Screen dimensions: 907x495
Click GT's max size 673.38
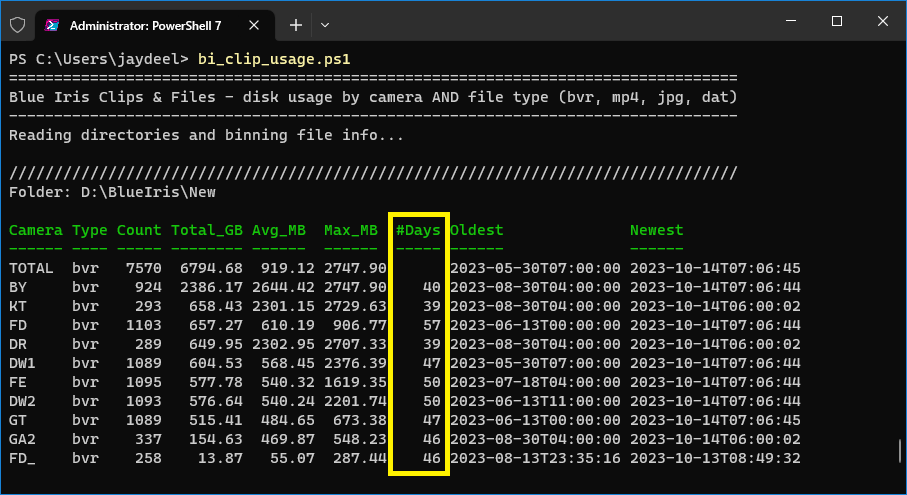click(360, 420)
